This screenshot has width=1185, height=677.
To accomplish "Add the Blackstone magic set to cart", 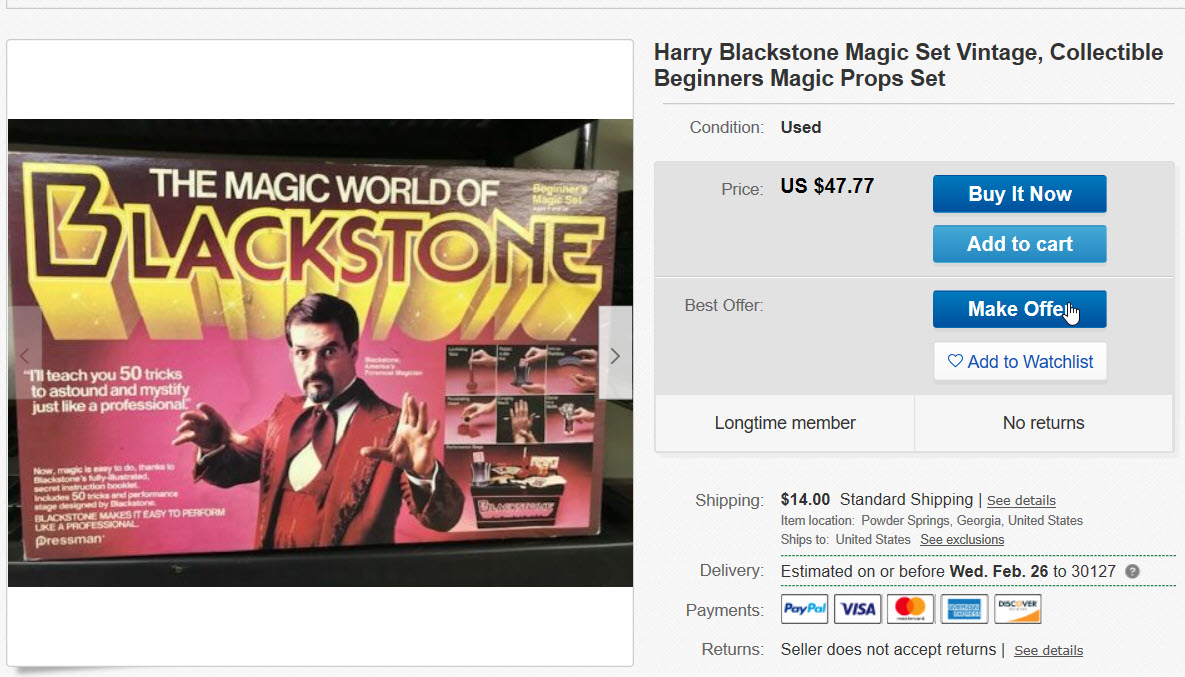I will pyautogui.click(x=1019, y=243).
